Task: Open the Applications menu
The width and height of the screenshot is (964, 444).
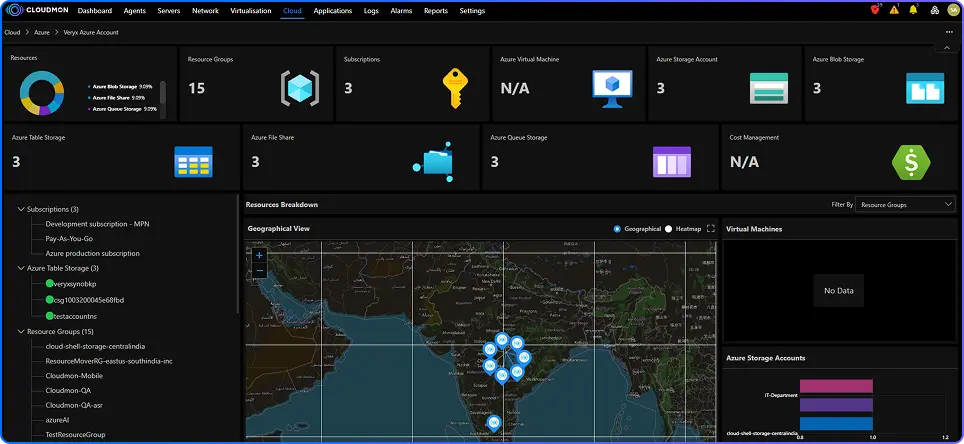Action: (333, 10)
